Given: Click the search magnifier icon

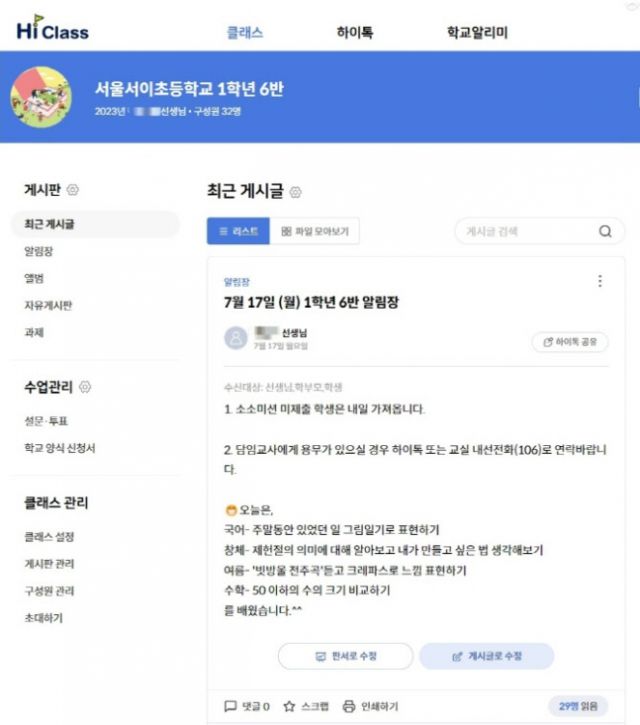Looking at the screenshot, I should [605, 232].
